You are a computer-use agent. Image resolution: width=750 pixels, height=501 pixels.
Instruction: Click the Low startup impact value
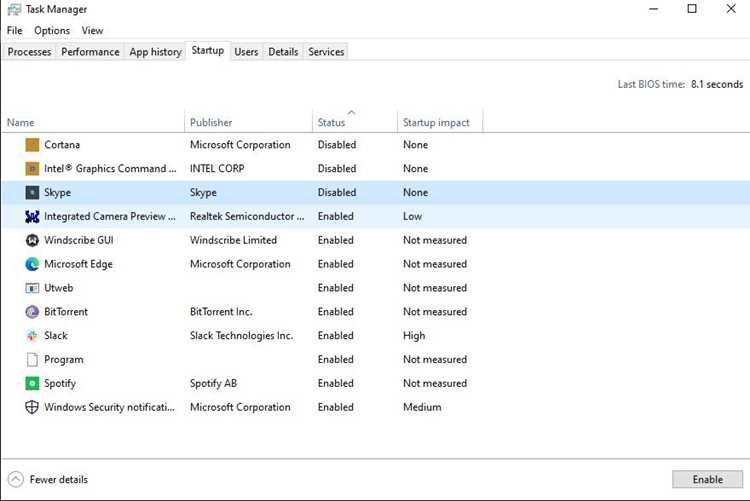pyautogui.click(x=412, y=216)
